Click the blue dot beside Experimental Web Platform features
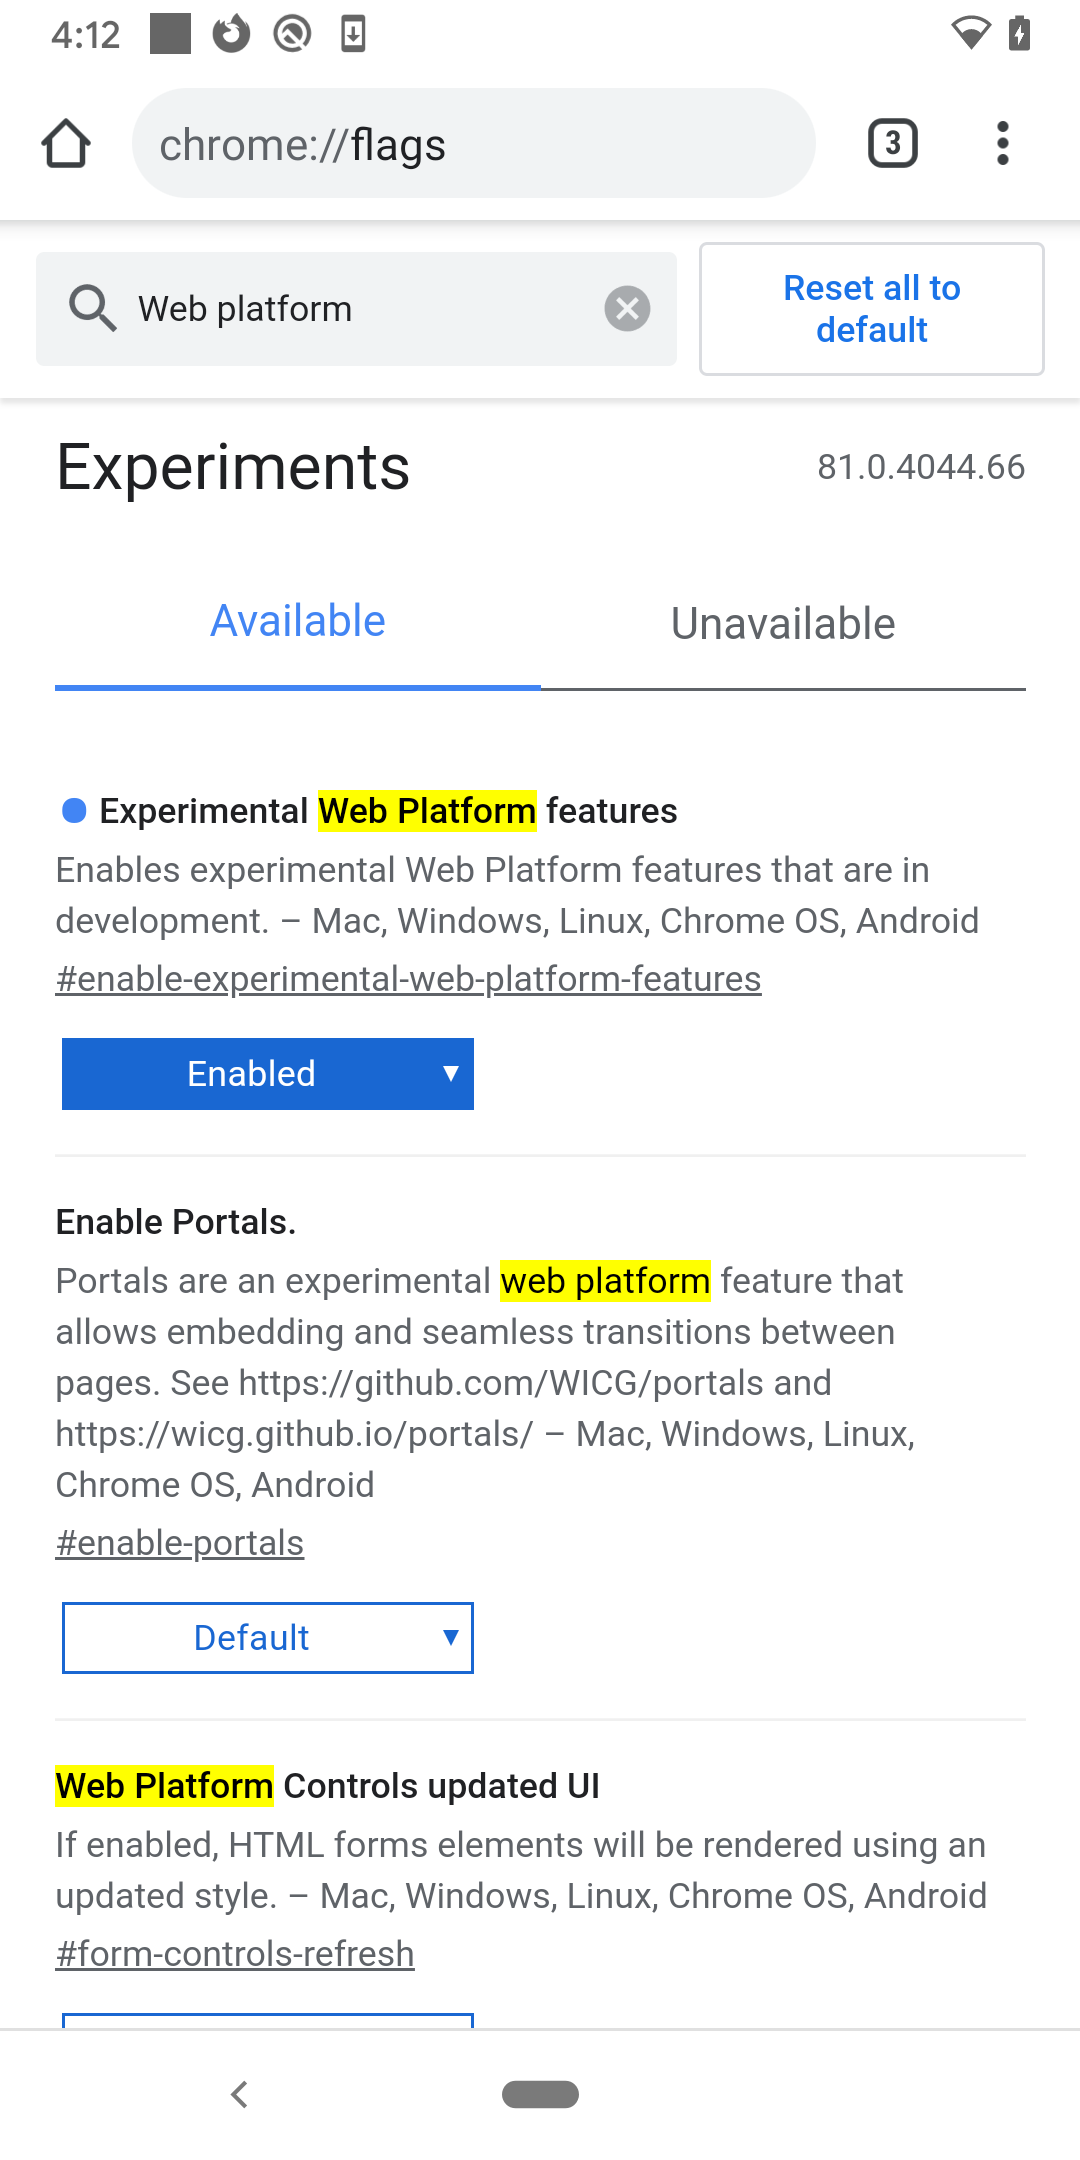 [x=72, y=811]
